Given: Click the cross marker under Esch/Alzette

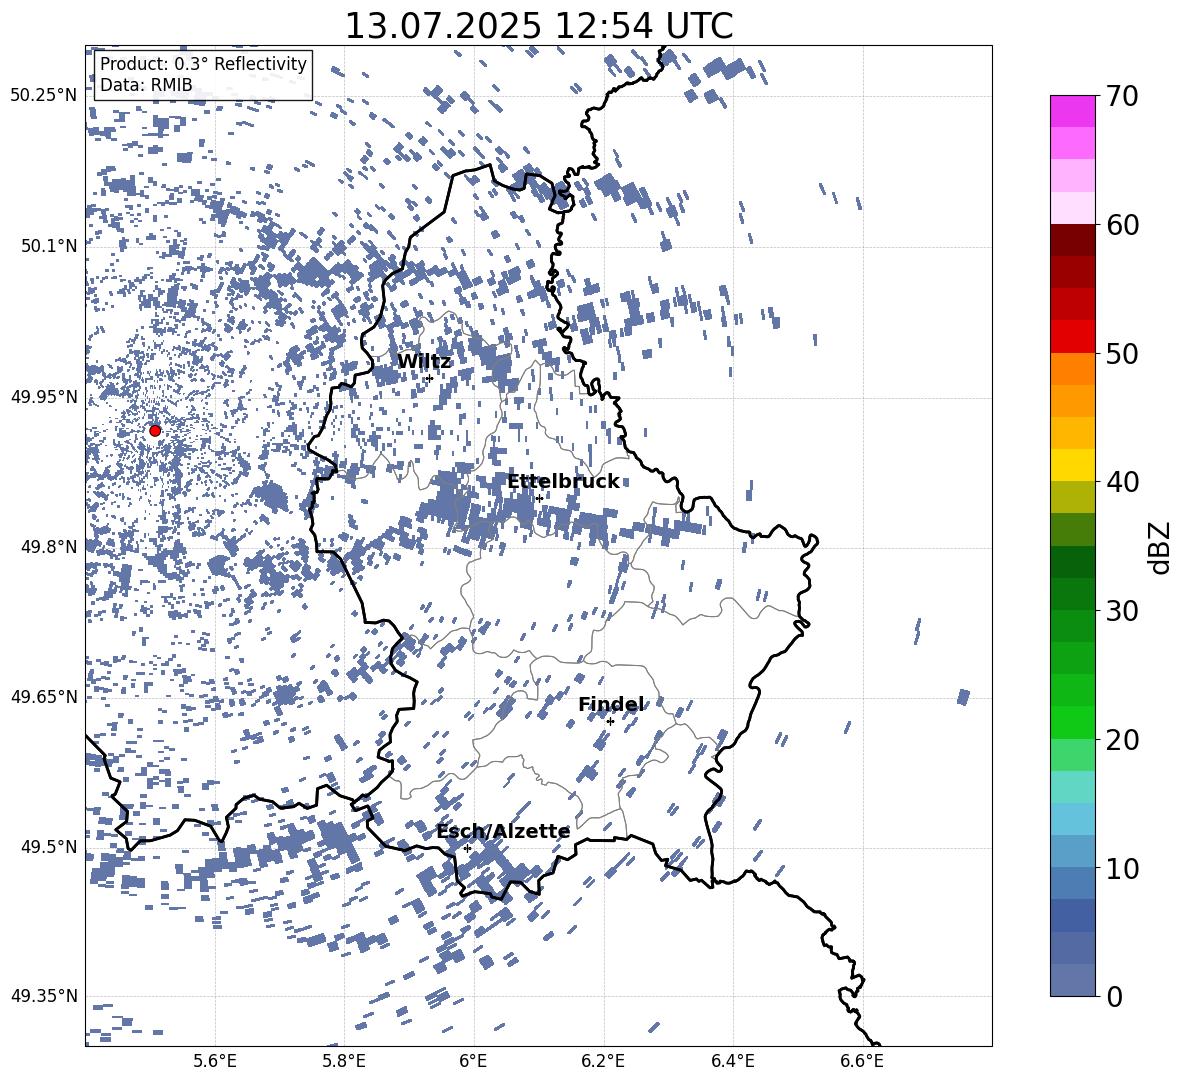Looking at the screenshot, I should (467, 848).
